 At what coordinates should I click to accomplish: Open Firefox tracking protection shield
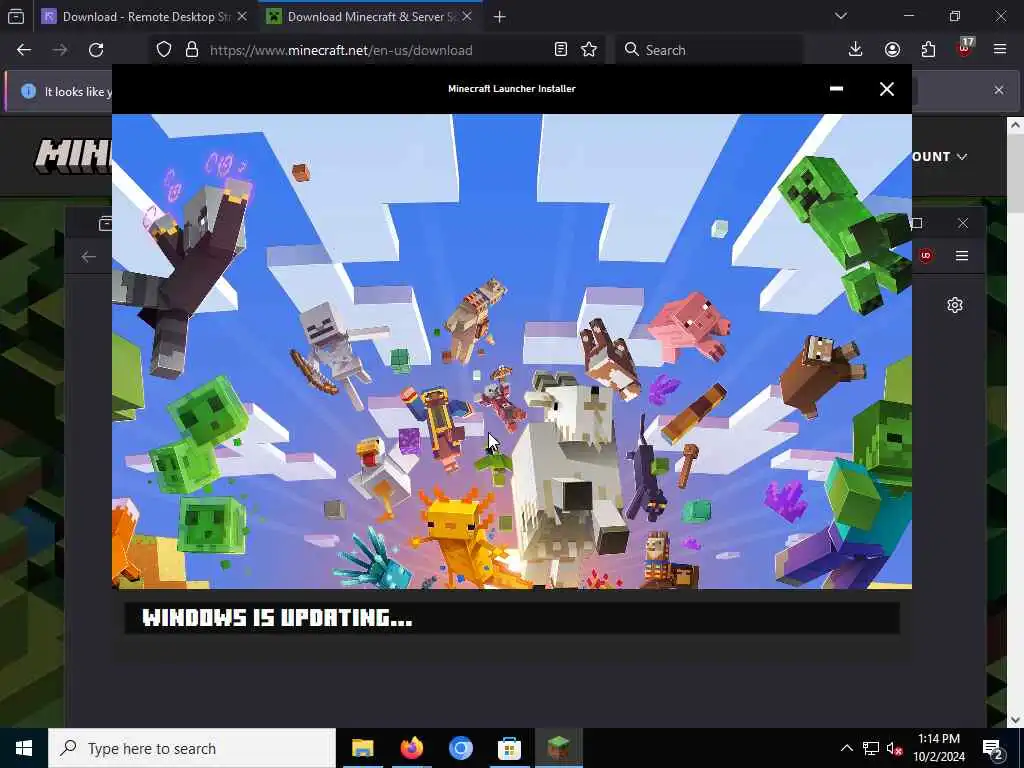164,50
